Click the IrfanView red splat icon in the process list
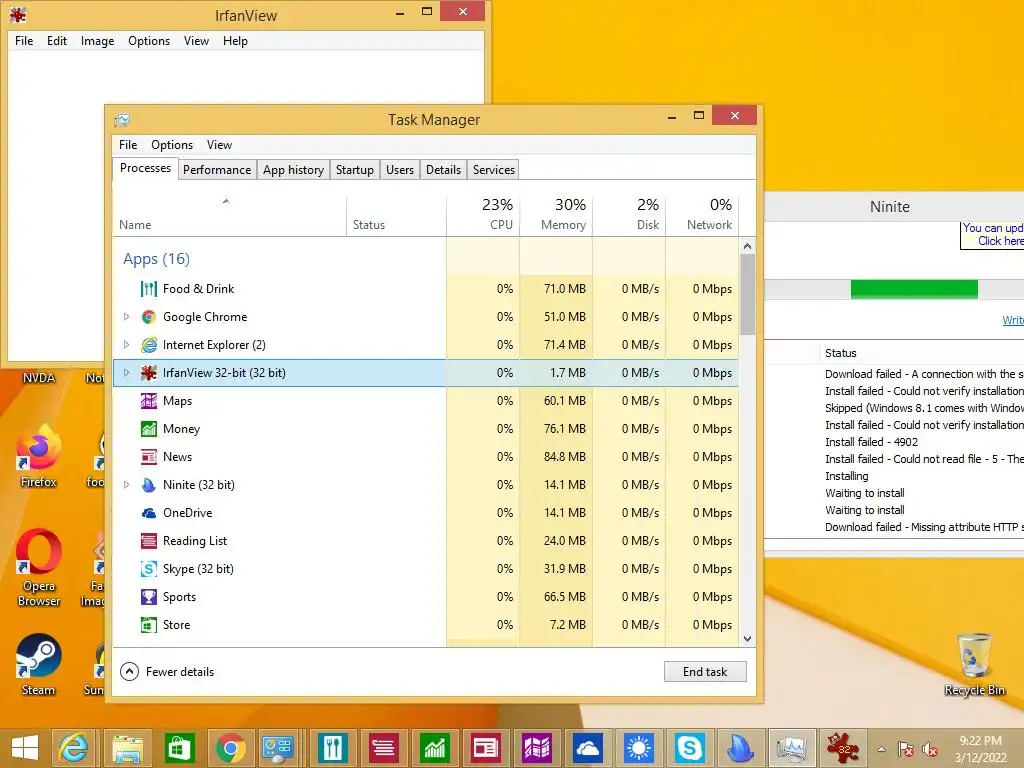This screenshot has width=1024, height=768. (x=149, y=373)
